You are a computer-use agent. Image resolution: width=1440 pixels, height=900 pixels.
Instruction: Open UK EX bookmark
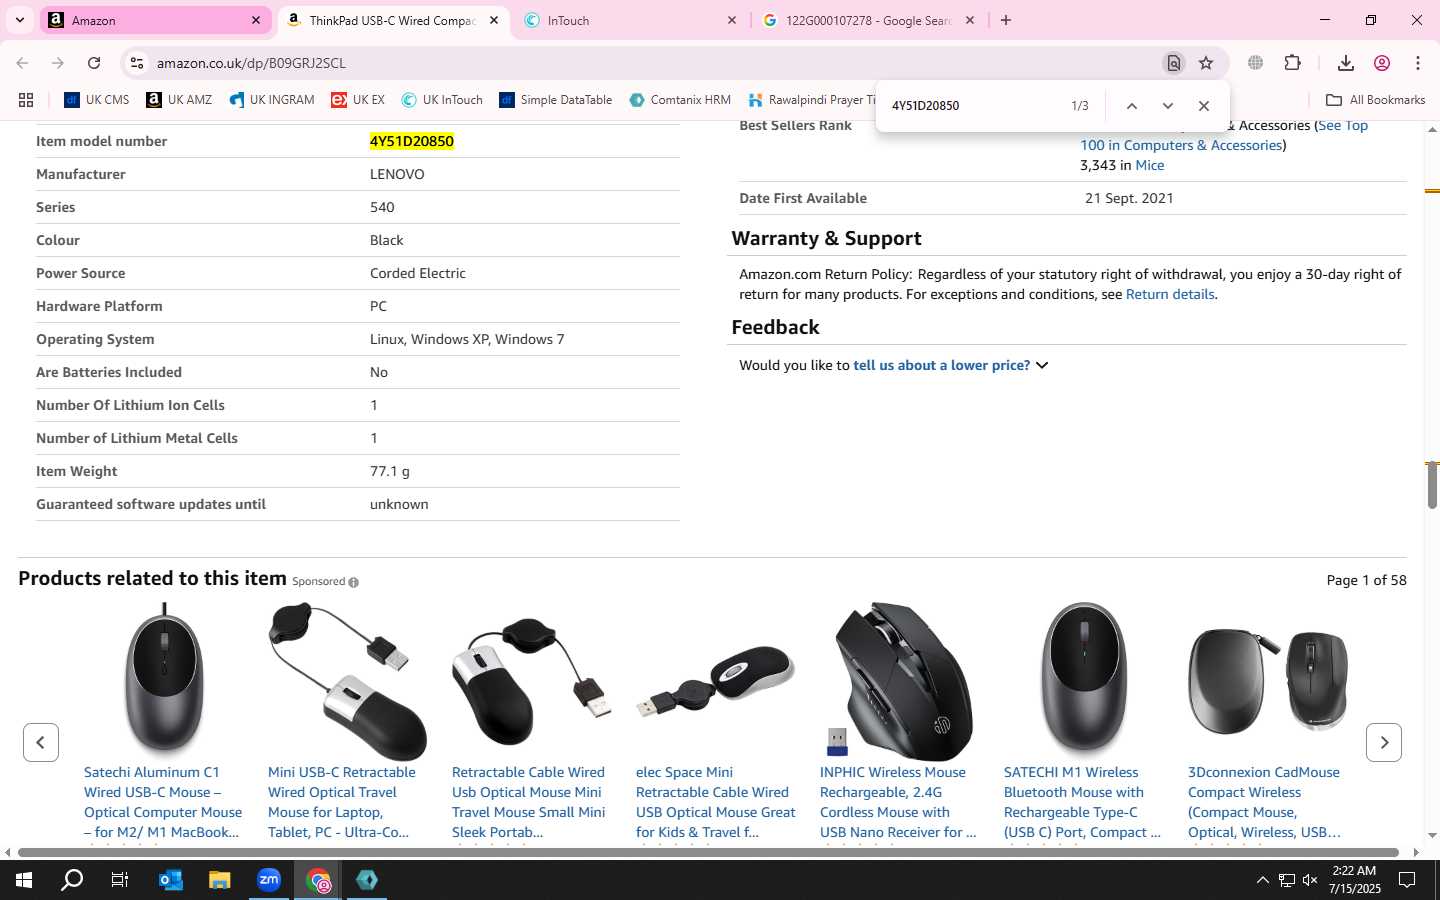click(358, 100)
